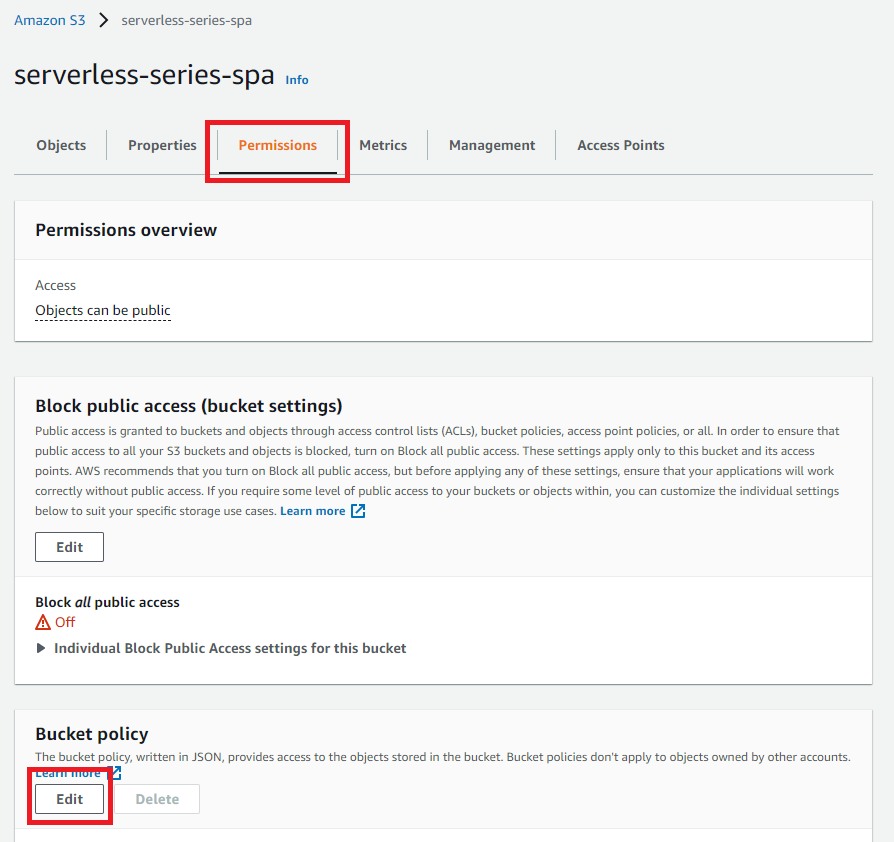894x842 pixels.
Task: Select the Permissions tab
Action: click(277, 145)
